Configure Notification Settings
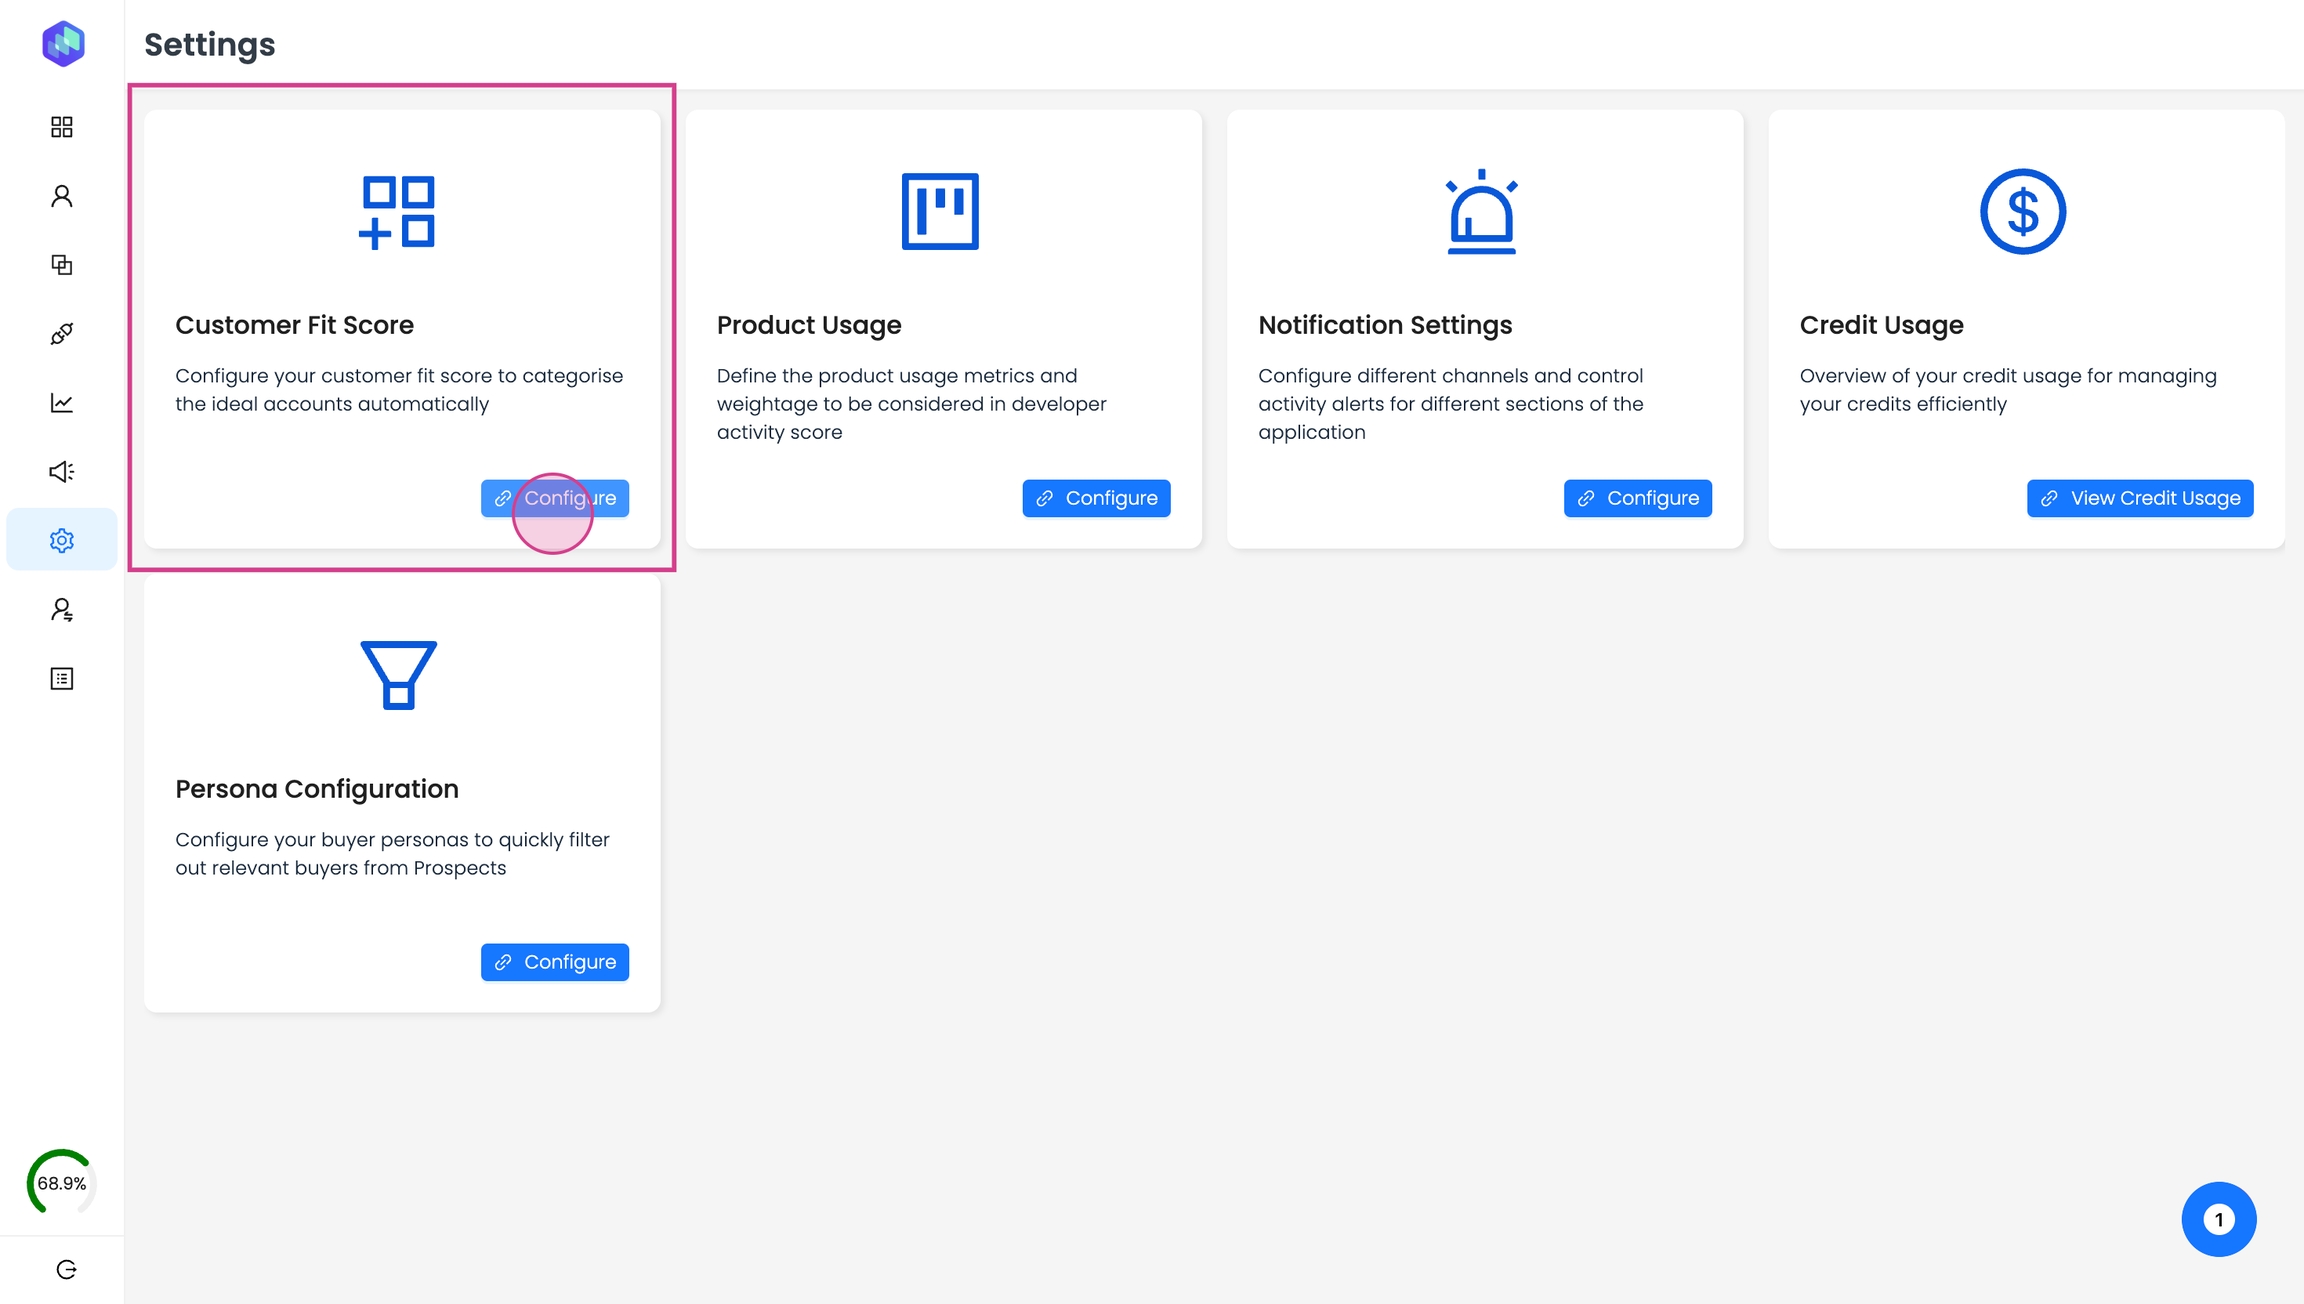 coord(1637,498)
